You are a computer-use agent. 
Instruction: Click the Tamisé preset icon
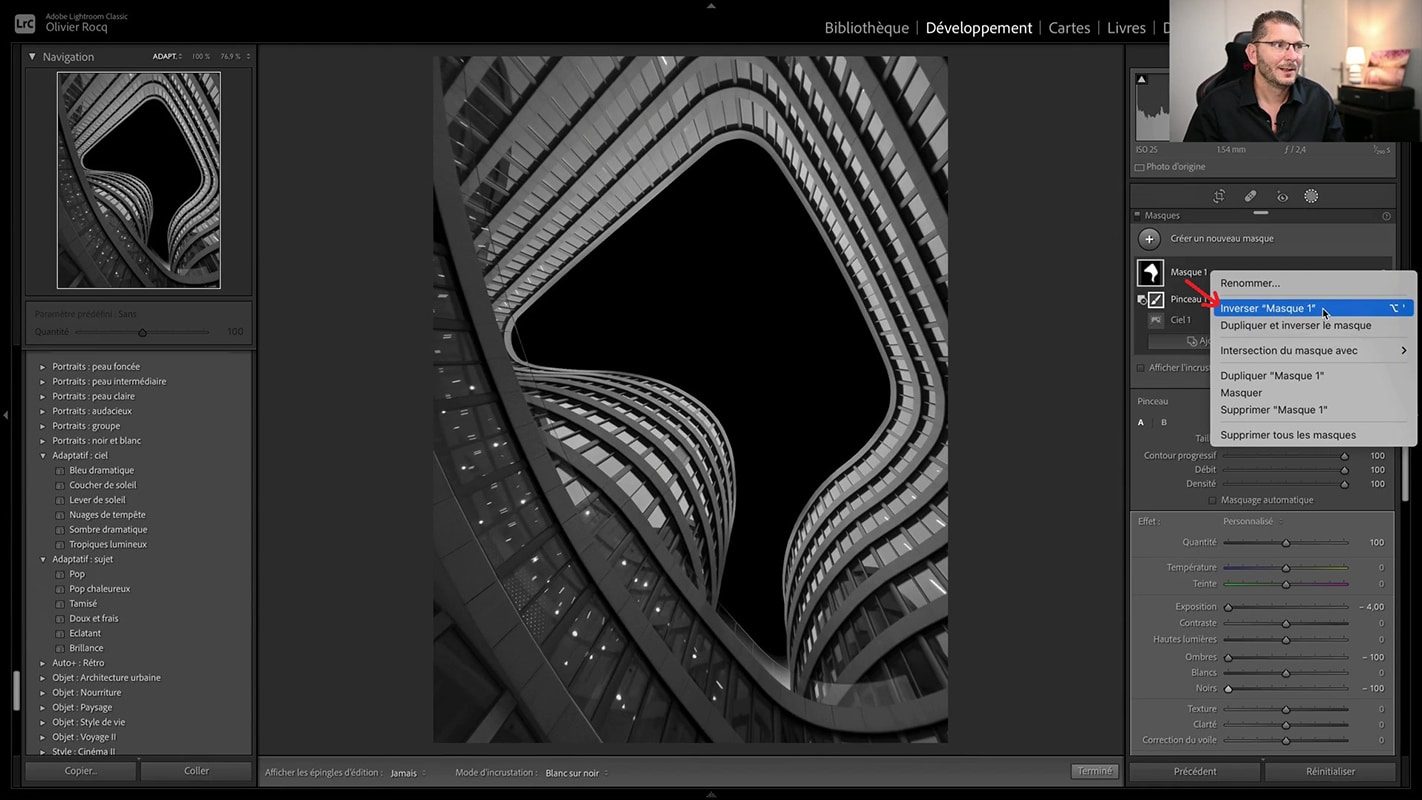60,604
